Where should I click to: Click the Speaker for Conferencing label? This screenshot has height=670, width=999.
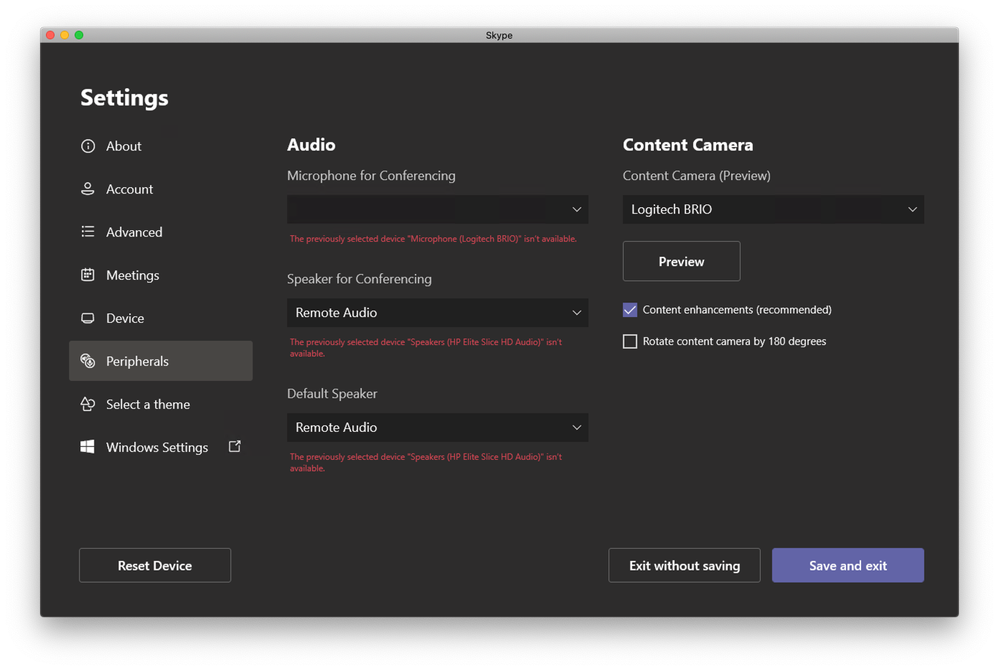[x=359, y=279]
